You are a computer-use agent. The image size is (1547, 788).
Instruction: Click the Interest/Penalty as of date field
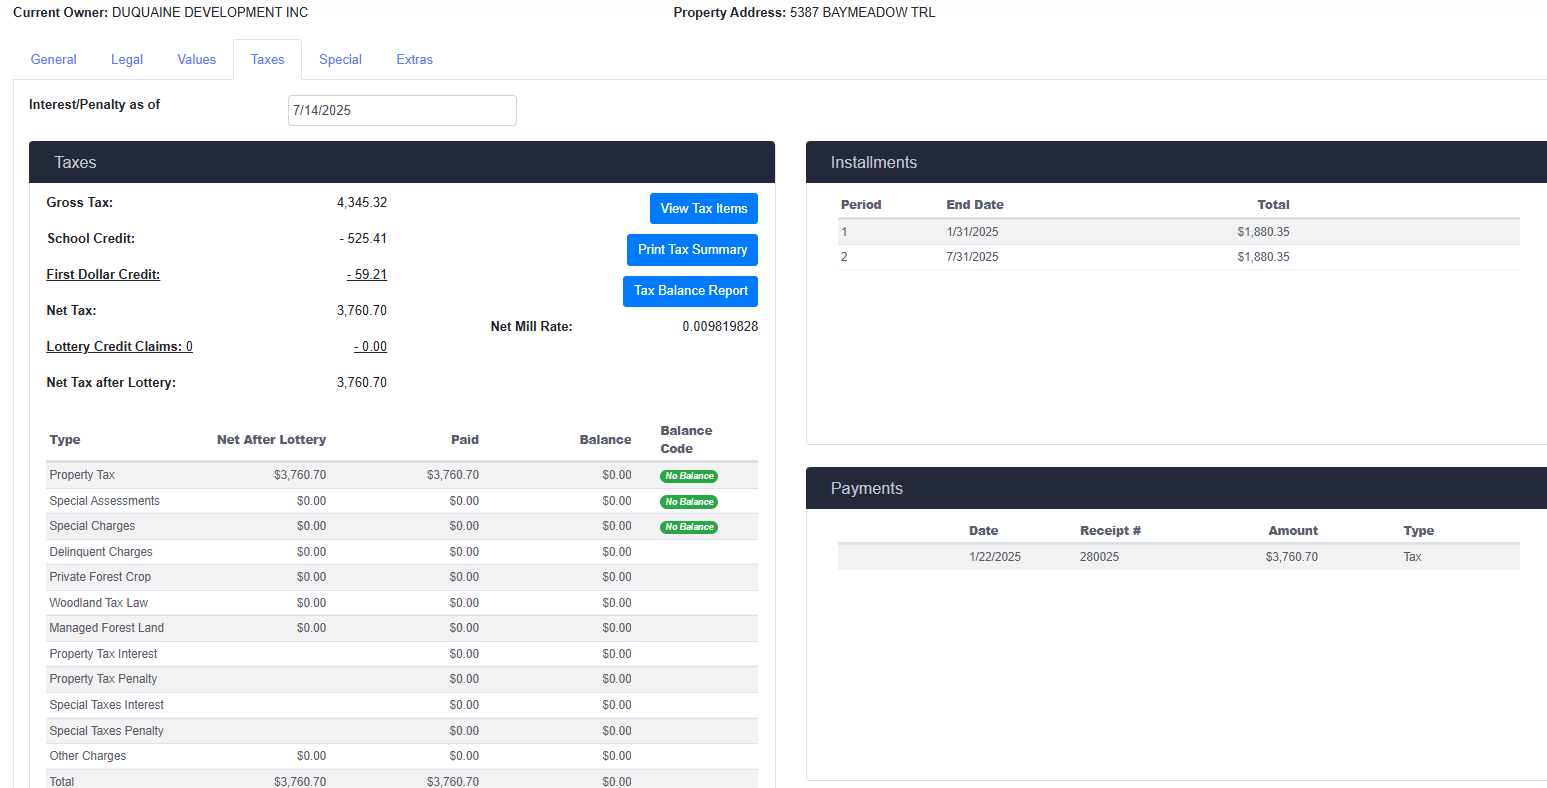pyautogui.click(x=402, y=111)
